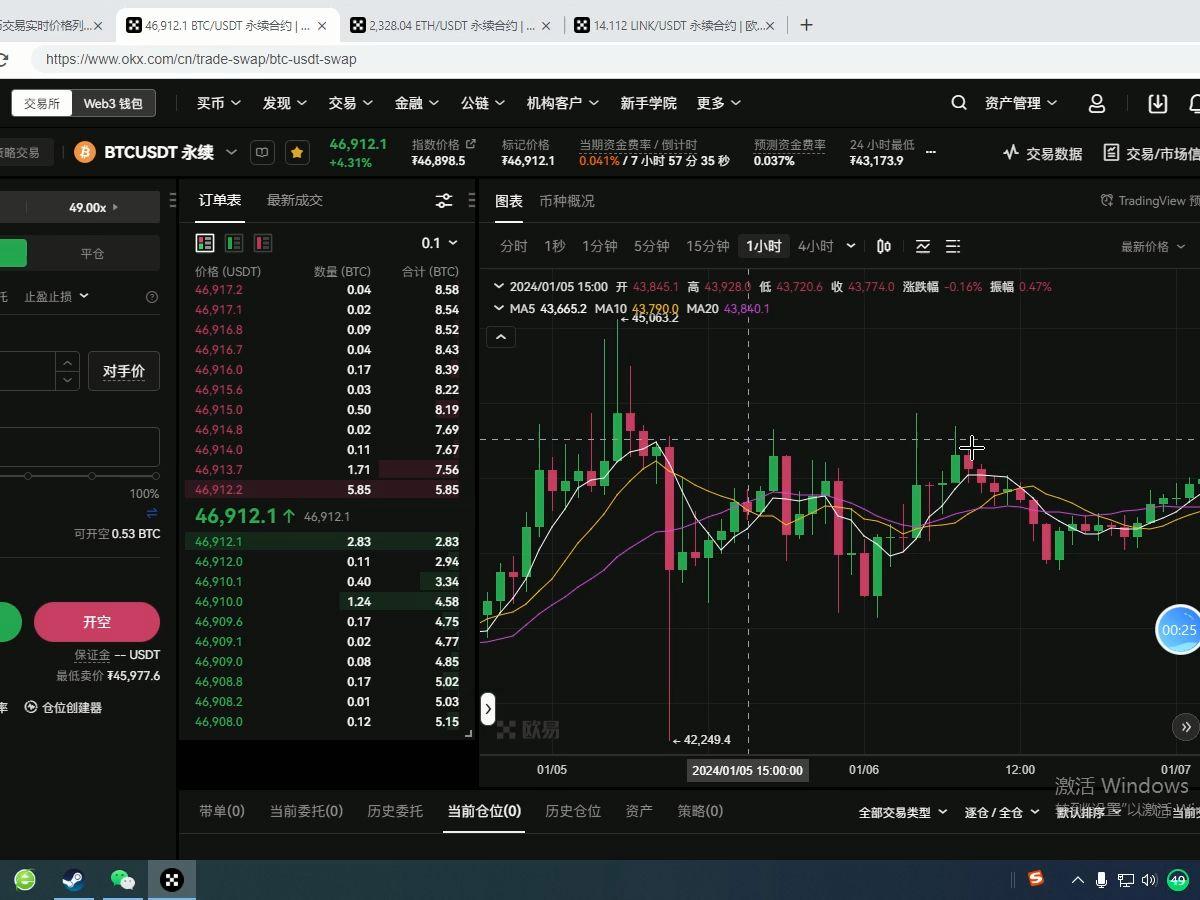Image resolution: width=1200 pixels, height=900 pixels.
Task: Show sell-orders-only order book view
Action: [263, 243]
